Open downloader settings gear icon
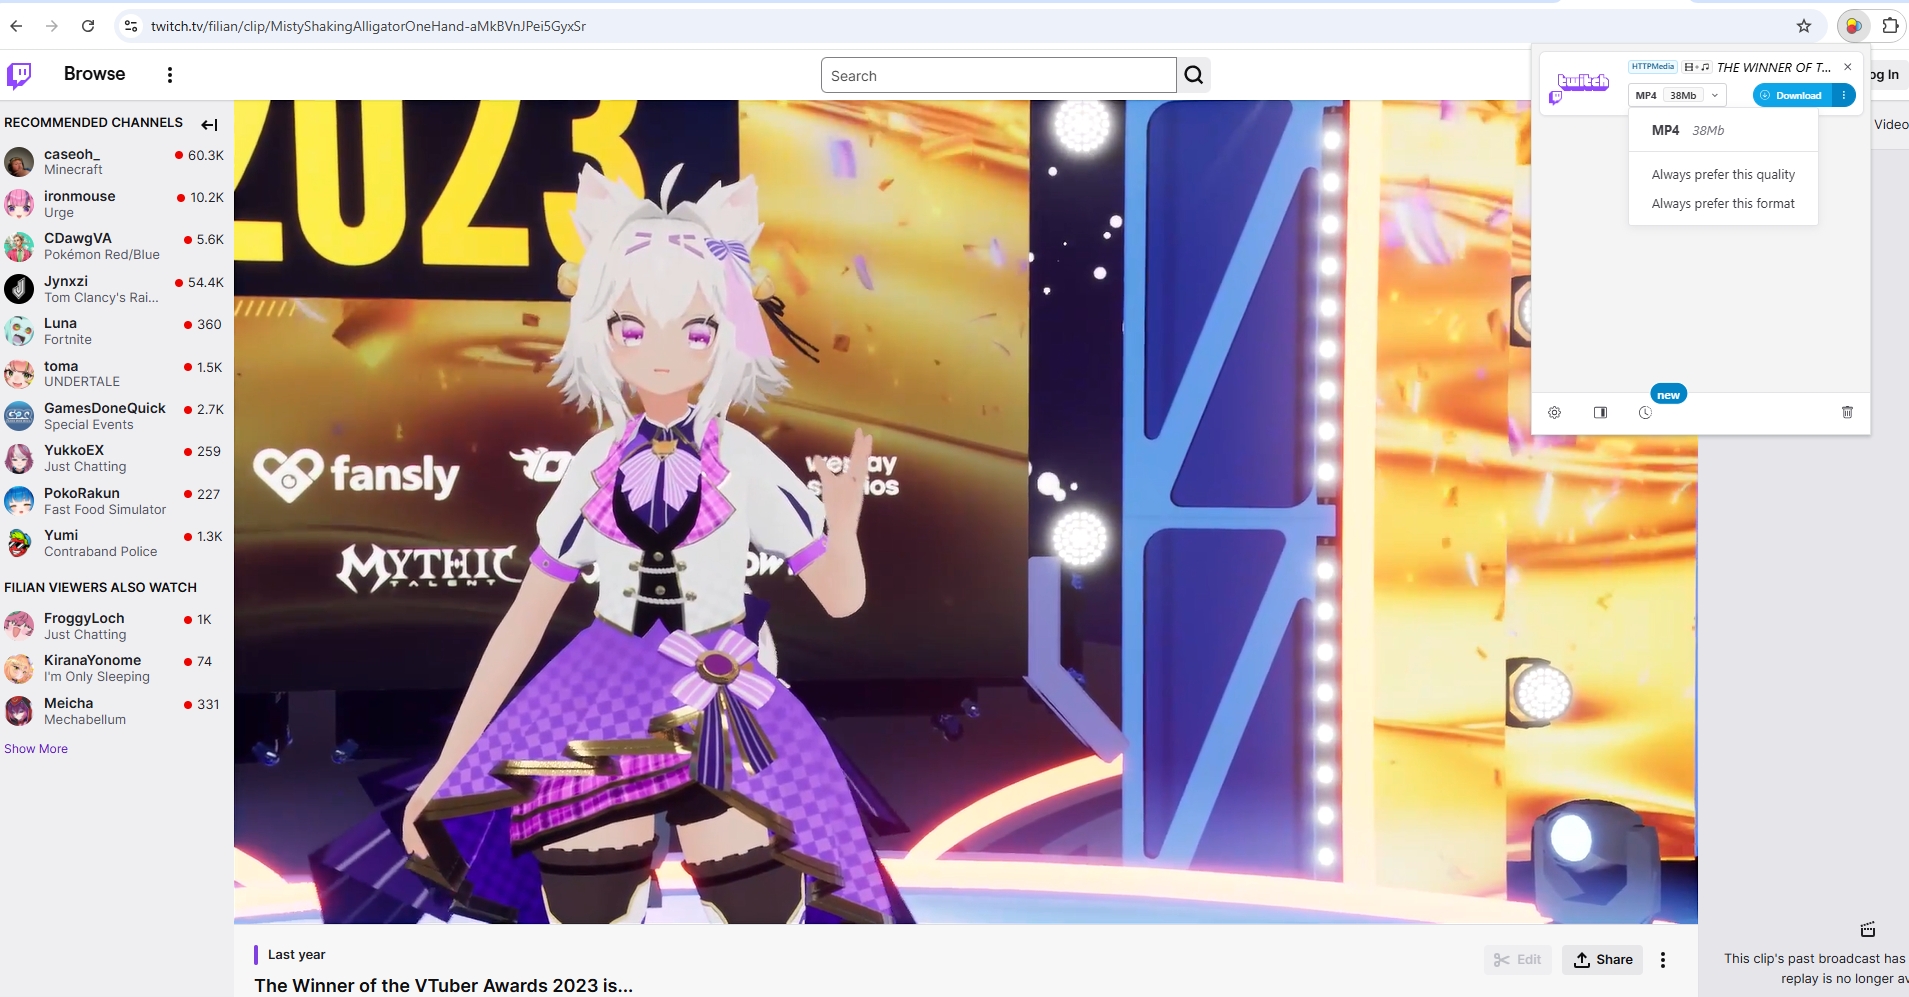The width and height of the screenshot is (1909, 997). [x=1554, y=412]
